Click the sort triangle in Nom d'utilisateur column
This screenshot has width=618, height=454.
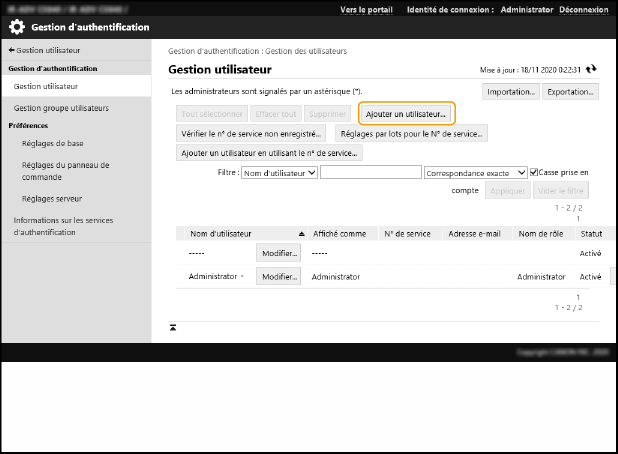point(302,233)
